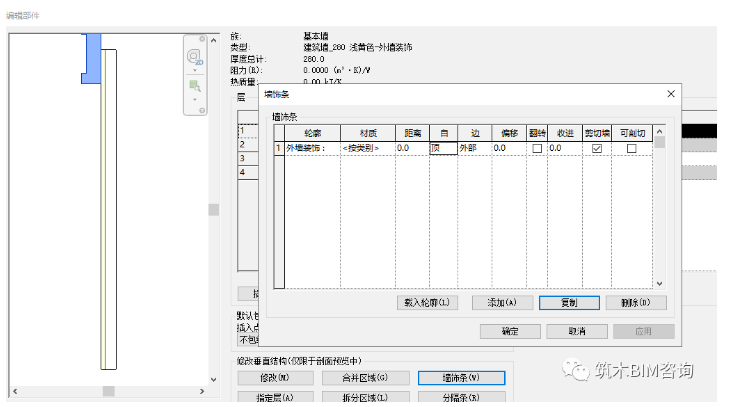This screenshot has height=407, width=733.
Task: Click preview vertical scrollbar thumb
Action: [x=214, y=210]
